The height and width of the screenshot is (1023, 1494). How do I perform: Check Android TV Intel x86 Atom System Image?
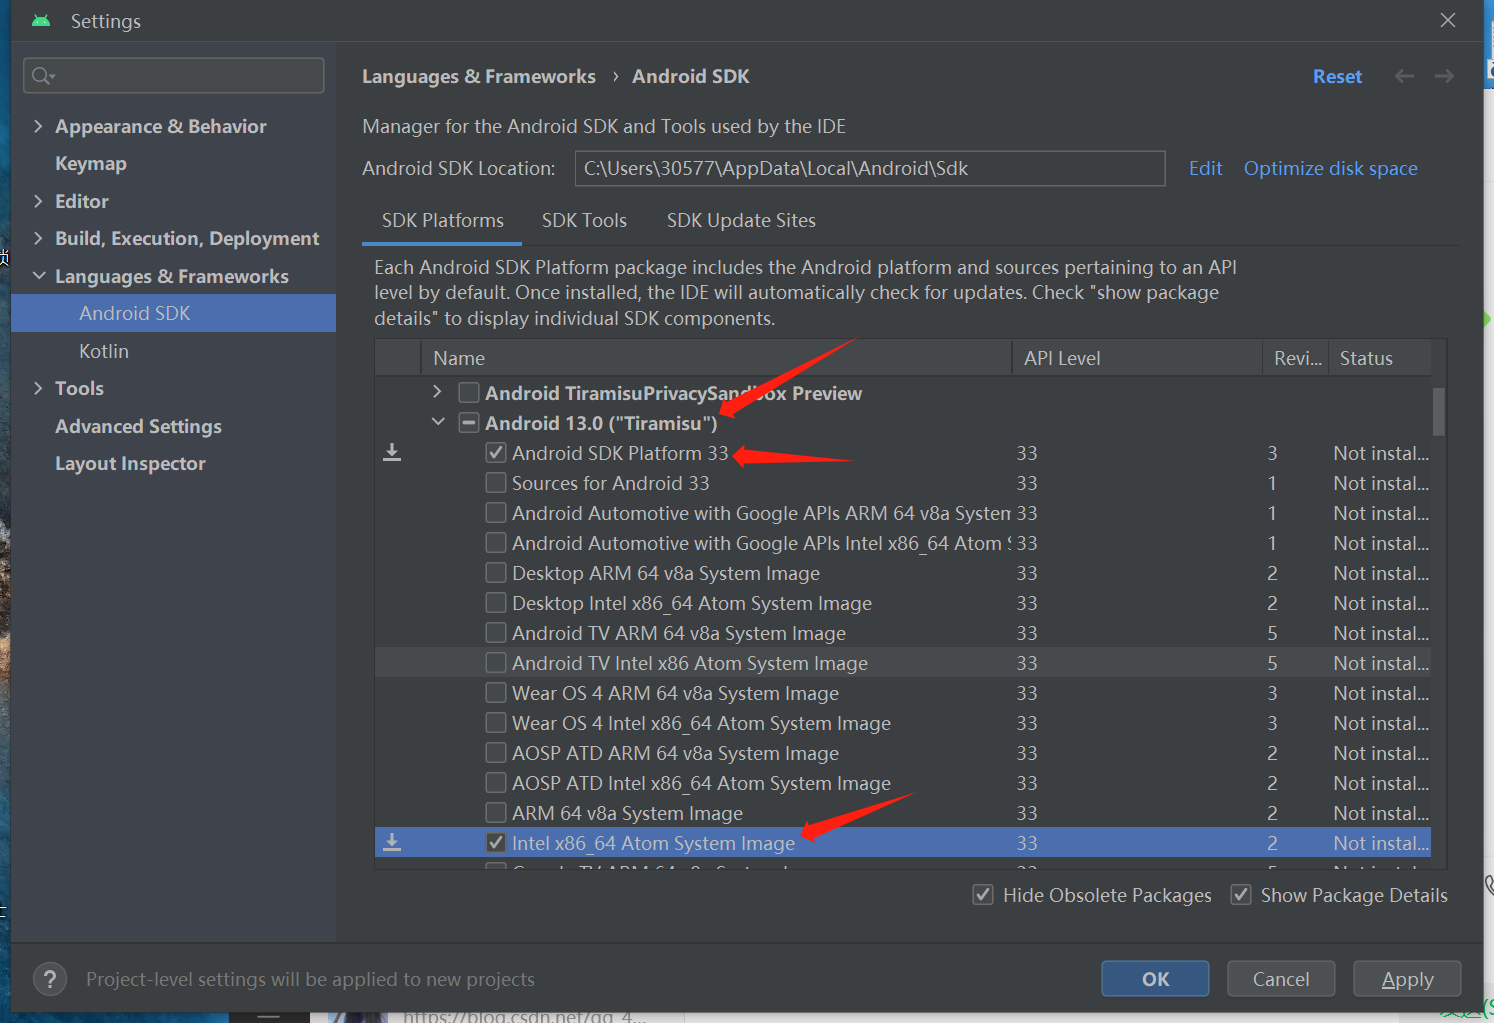[495, 663]
